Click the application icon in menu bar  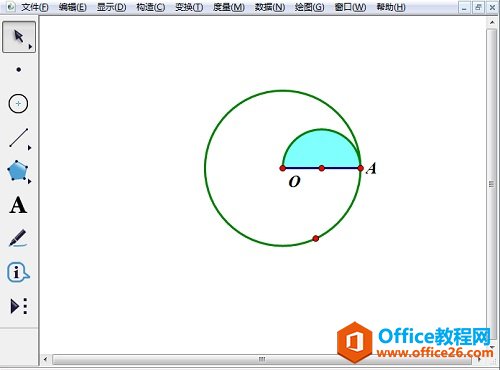click(x=11, y=7)
